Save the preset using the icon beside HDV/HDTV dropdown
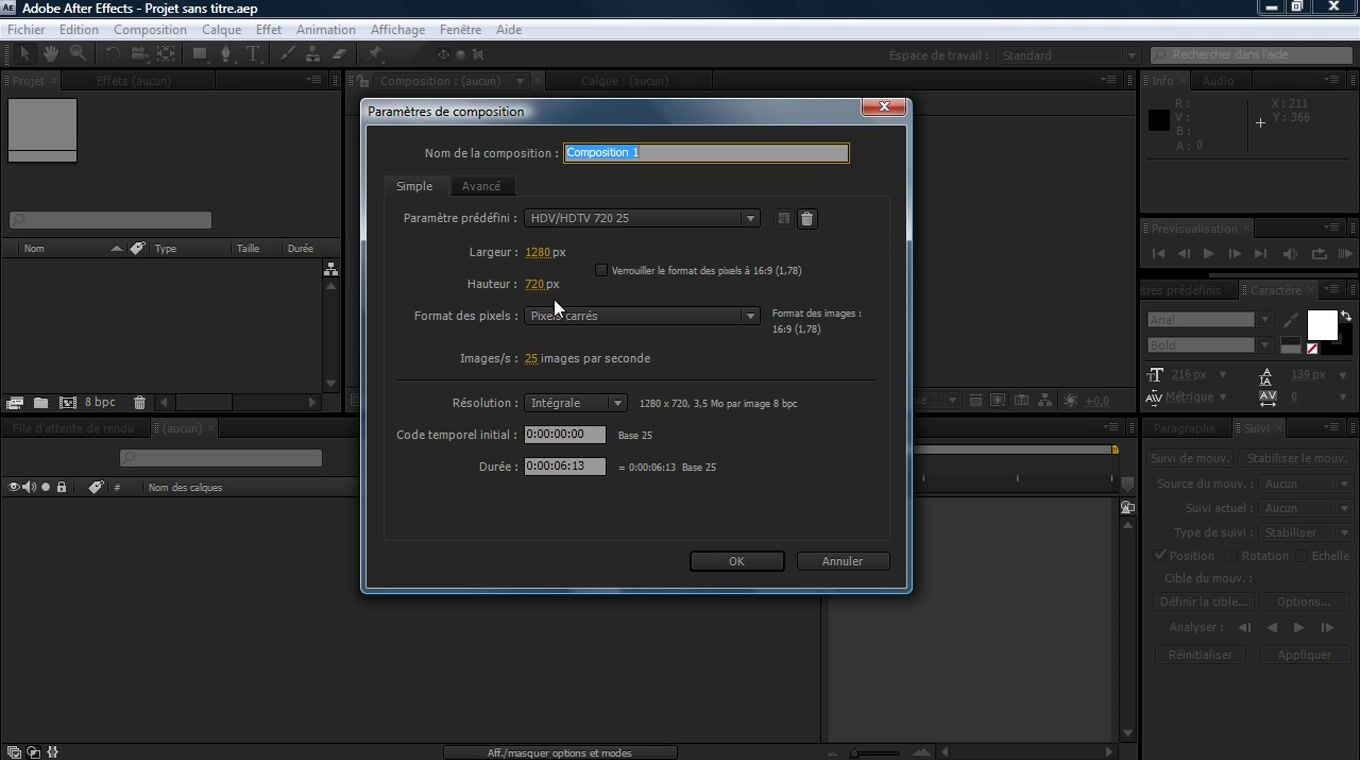The height and width of the screenshot is (760, 1360). (x=784, y=219)
